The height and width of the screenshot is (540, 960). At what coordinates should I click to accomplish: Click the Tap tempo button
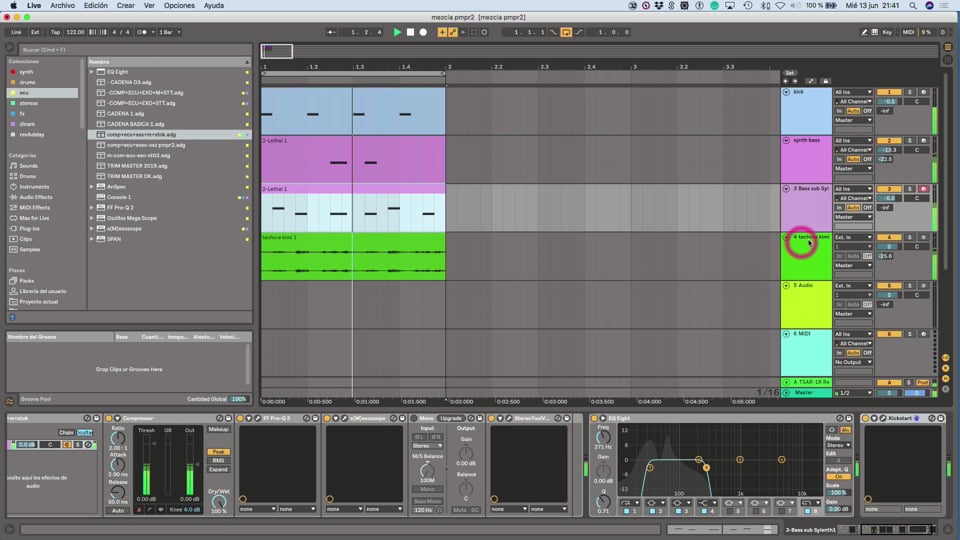pos(55,32)
